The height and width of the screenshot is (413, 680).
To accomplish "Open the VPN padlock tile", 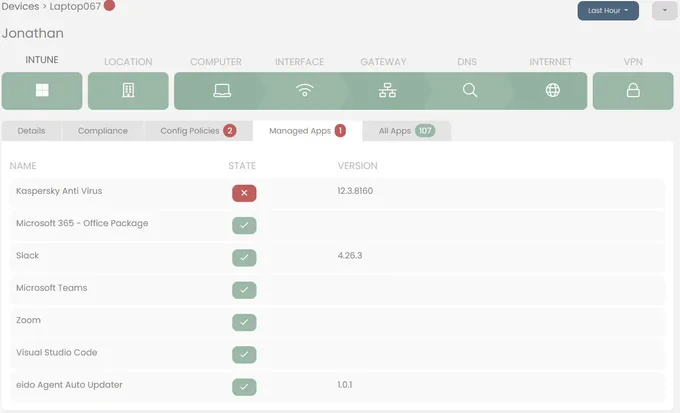I will click(633, 91).
